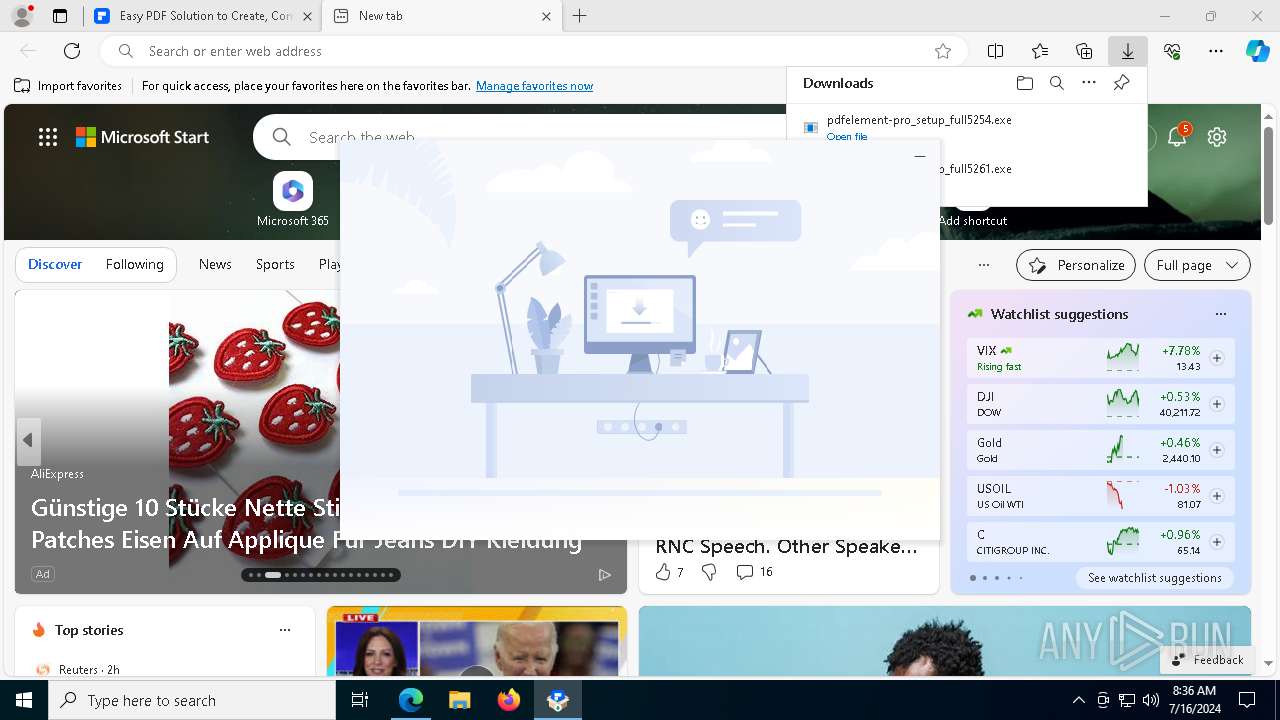Open Microsoft 365 shortcut tile

coord(292,200)
